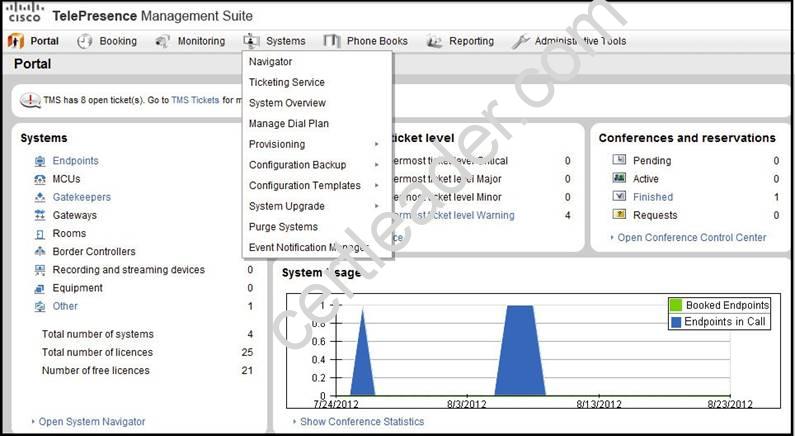Click the green Booked Endpoints legend swatch
This screenshot has height=436, width=795.
[676, 305]
